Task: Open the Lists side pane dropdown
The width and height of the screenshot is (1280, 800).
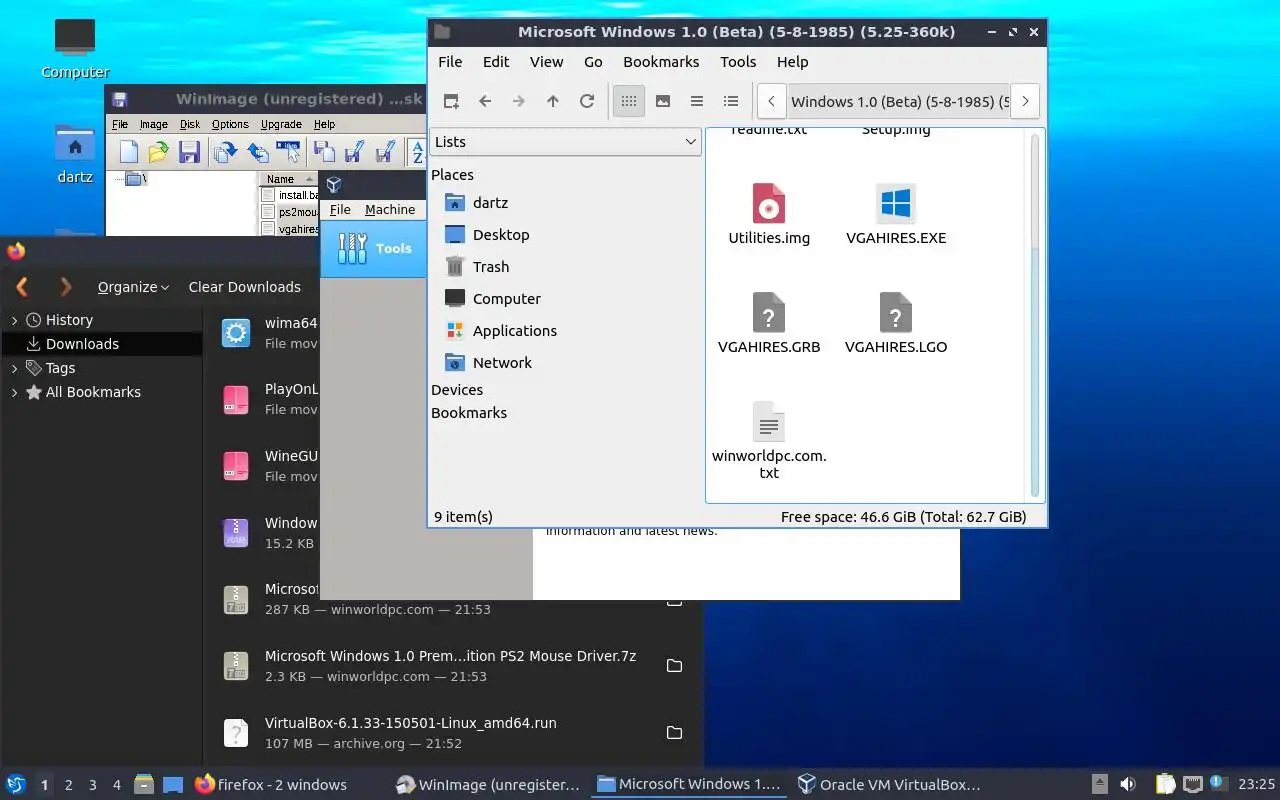Action: (x=565, y=142)
